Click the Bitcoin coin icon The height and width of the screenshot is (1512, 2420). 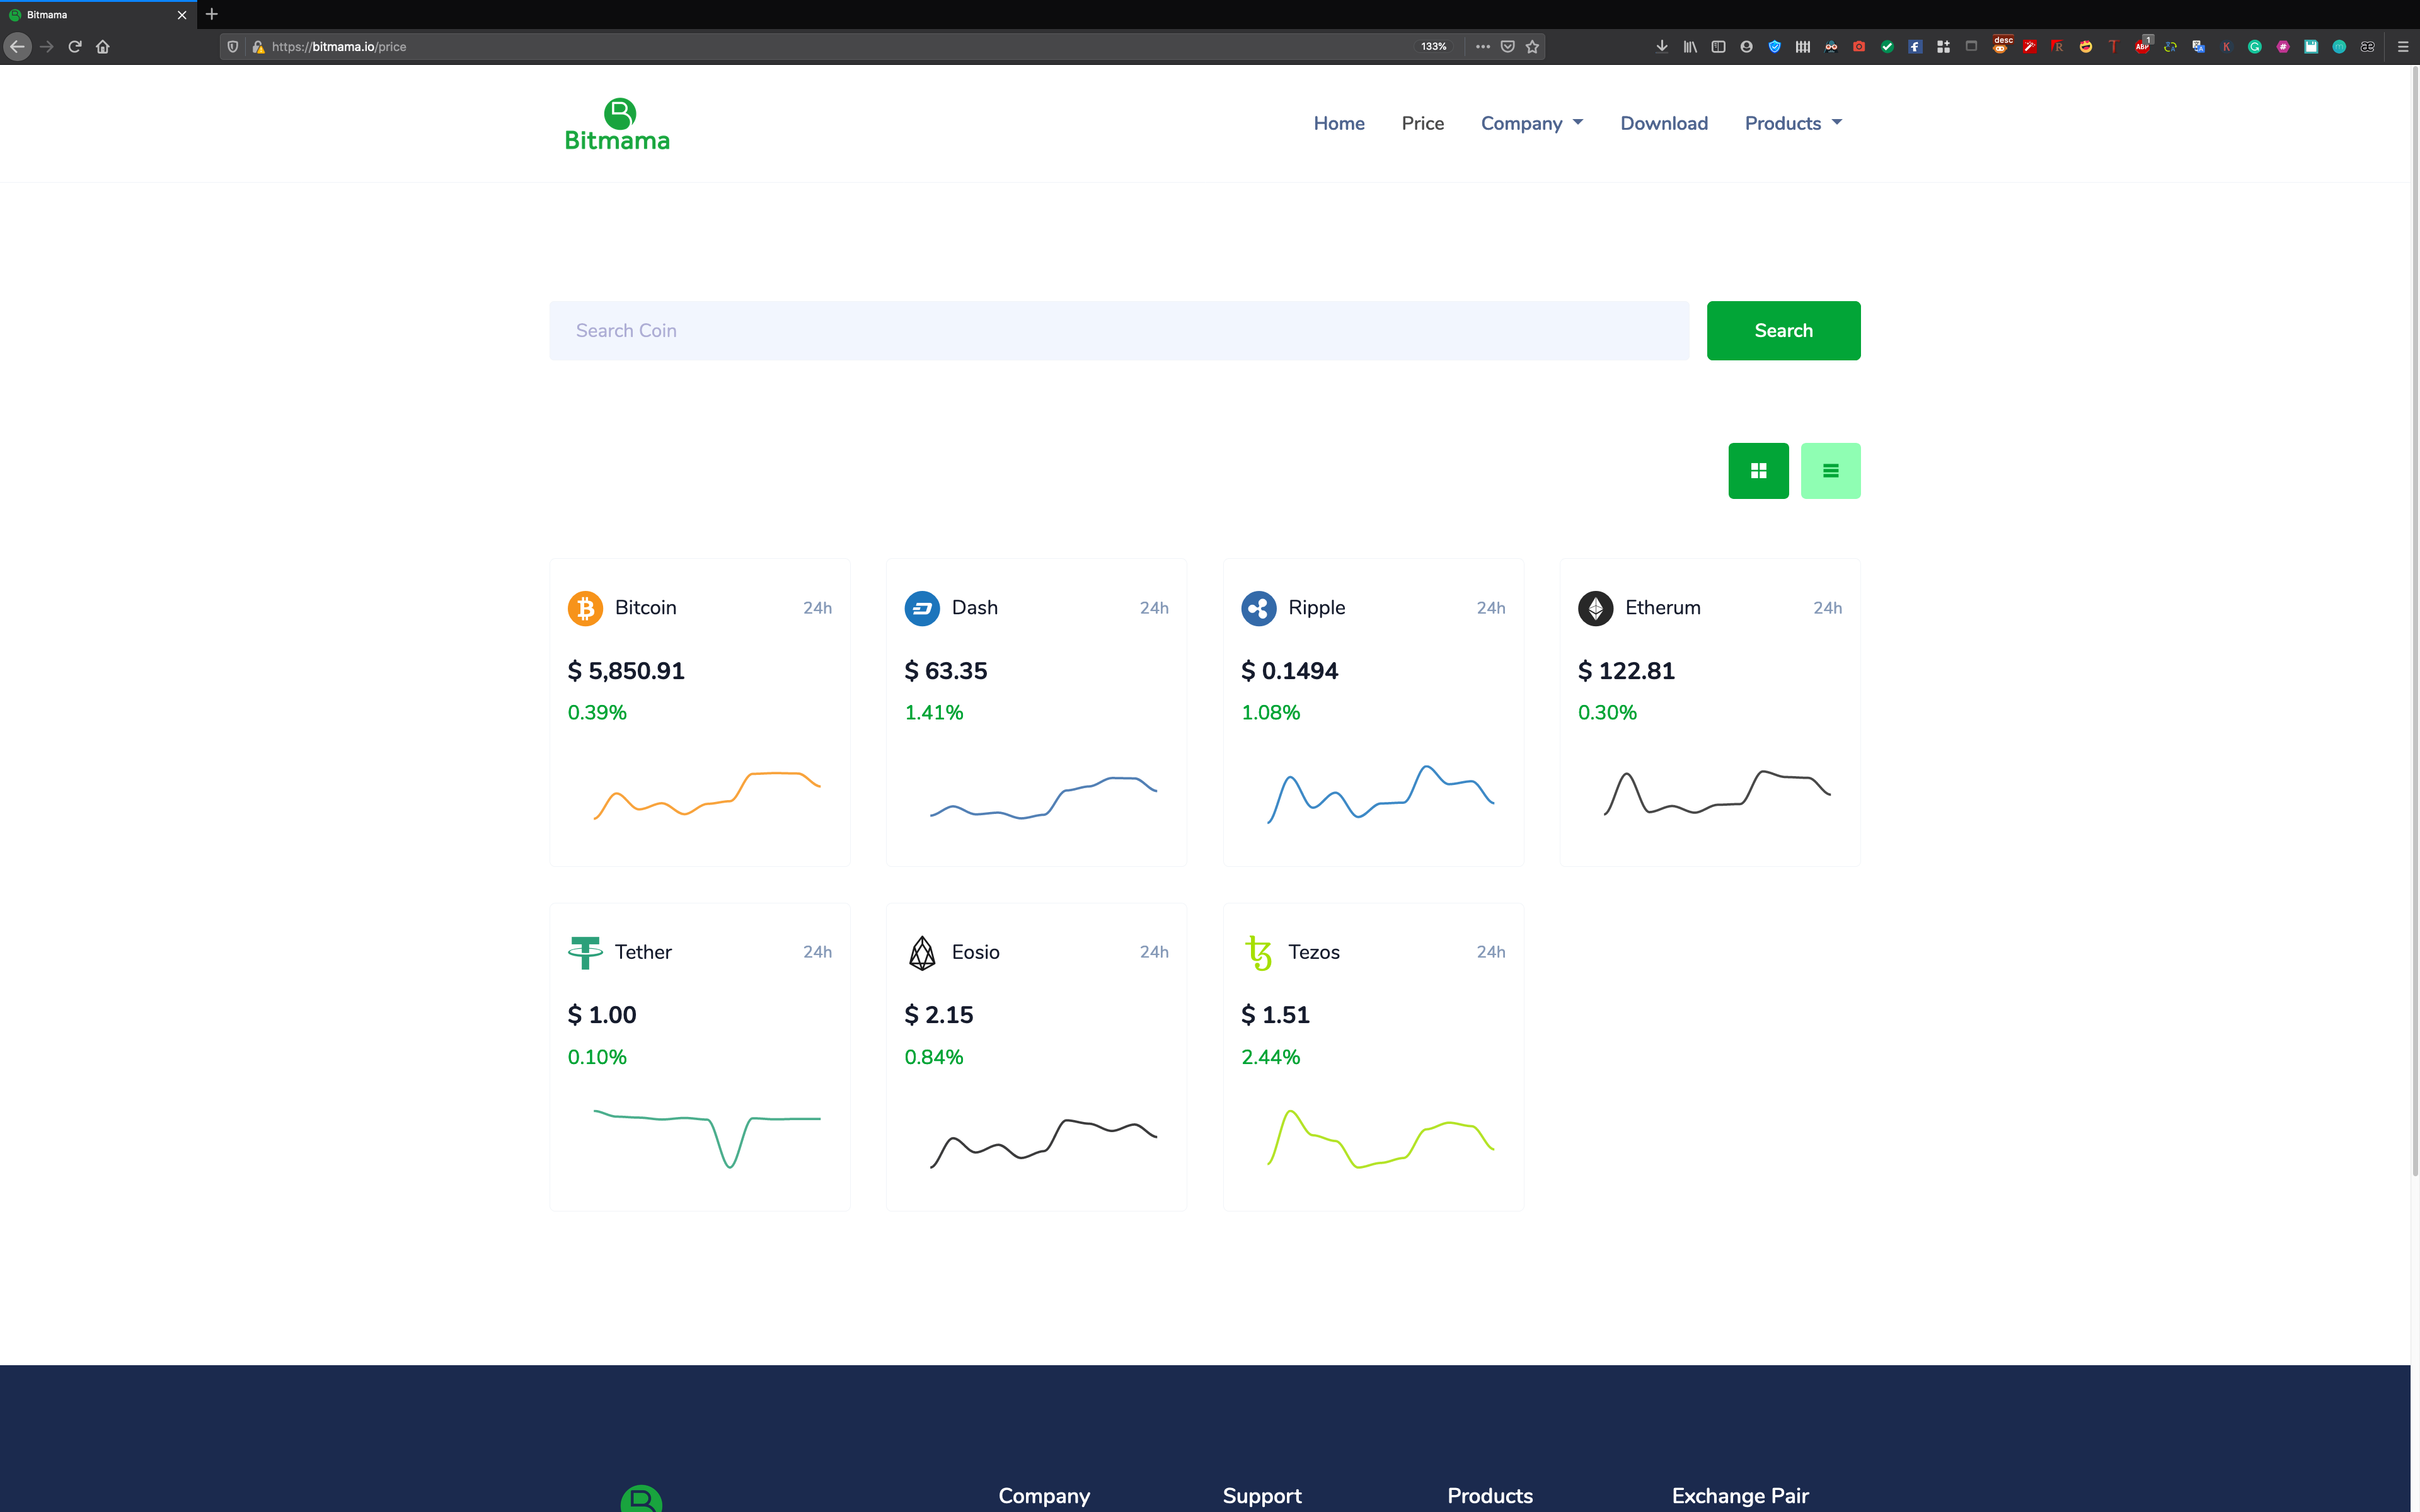click(x=585, y=608)
